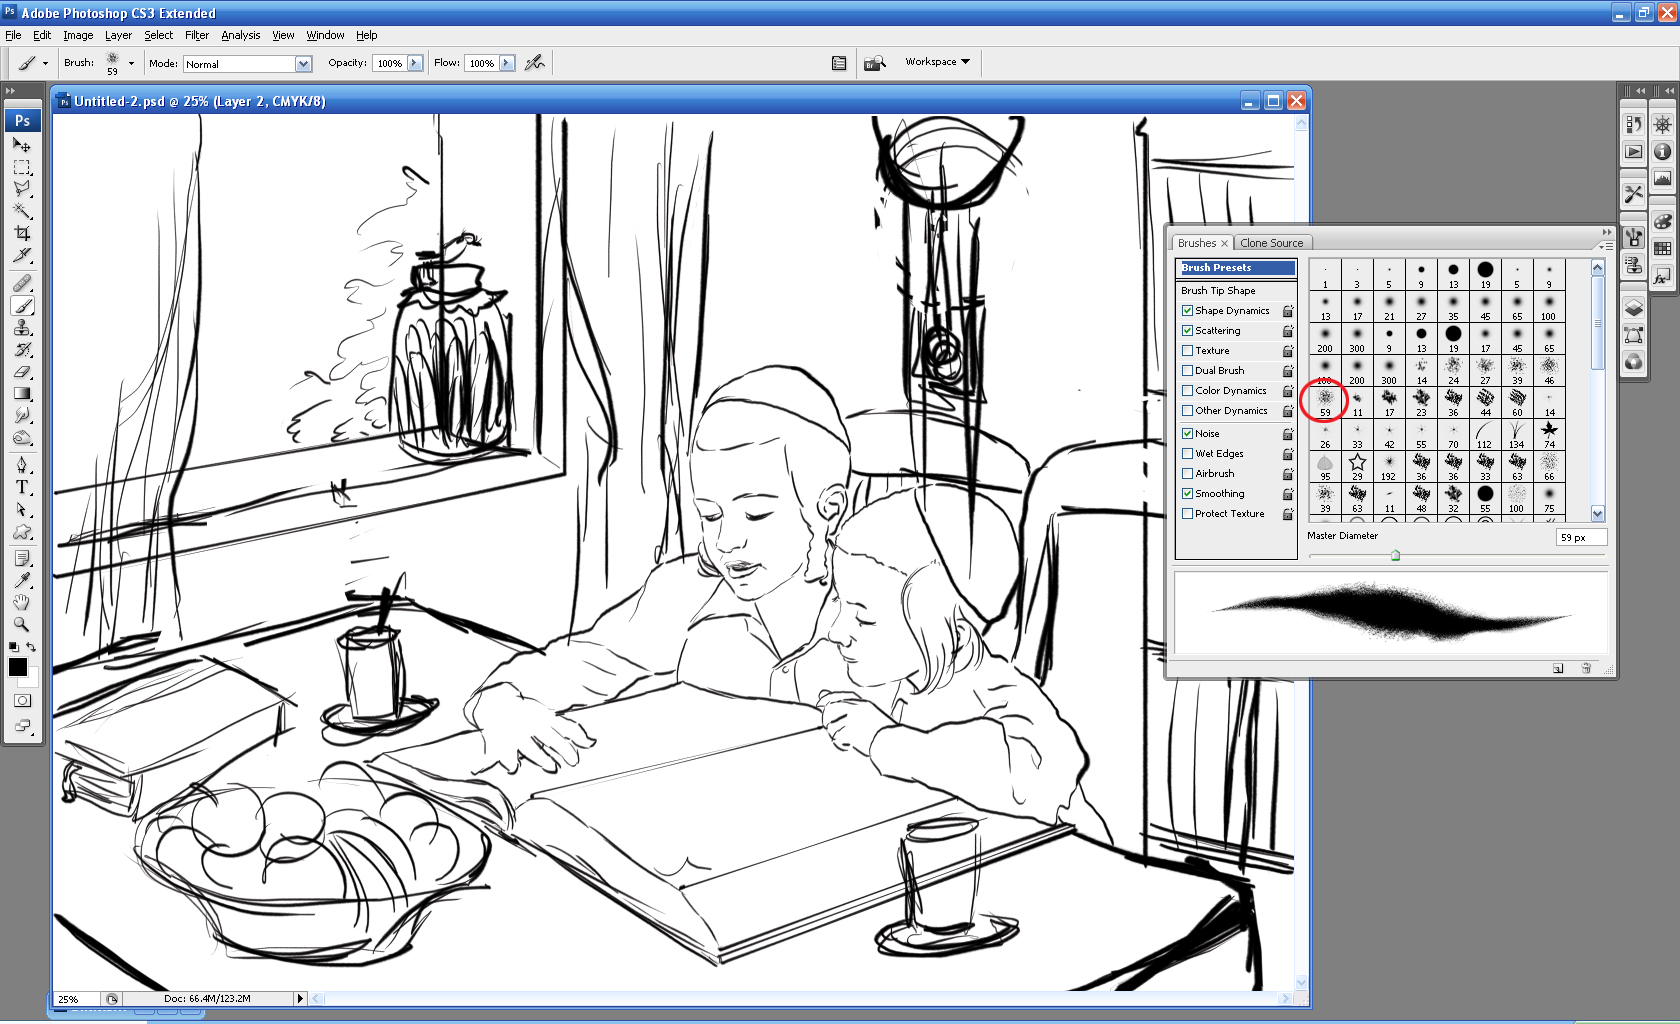The height and width of the screenshot is (1024, 1680).
Task: Enable the Other Dynamics checkbox
Action: [1187, 411]
